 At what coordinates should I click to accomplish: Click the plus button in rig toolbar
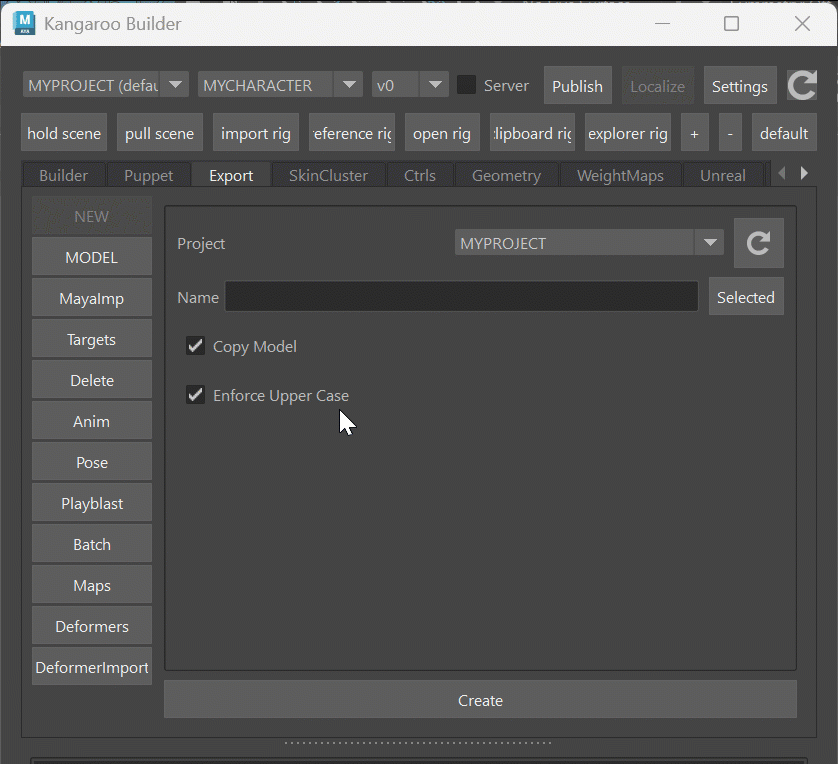[x=695, y=133]
